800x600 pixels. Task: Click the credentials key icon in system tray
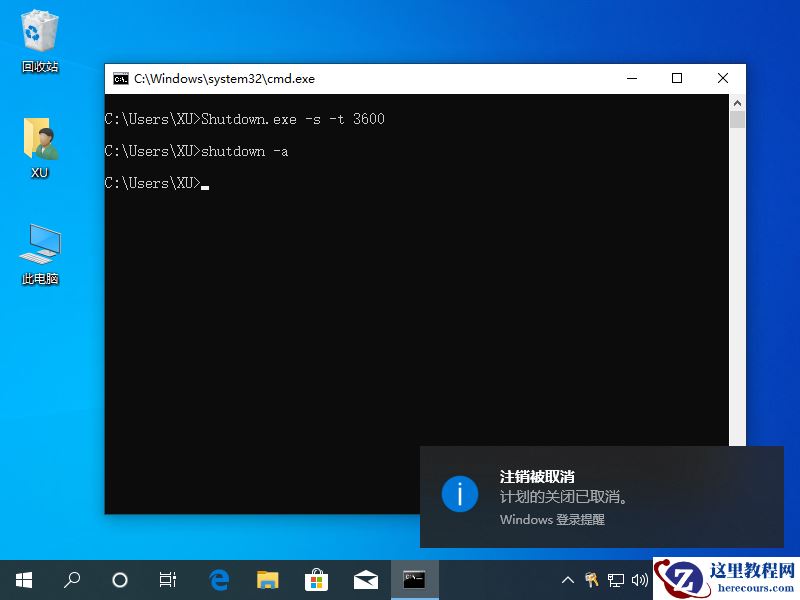(591, 580)
